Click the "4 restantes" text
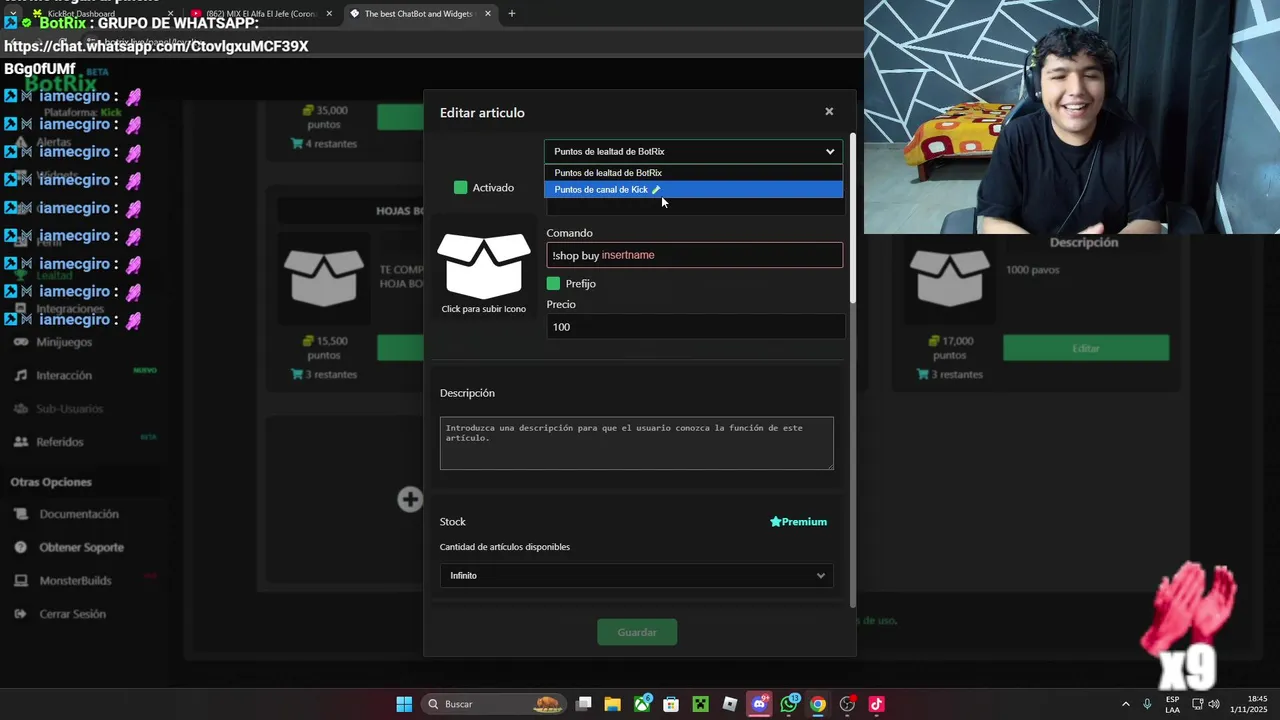 [x=331, y=143]
